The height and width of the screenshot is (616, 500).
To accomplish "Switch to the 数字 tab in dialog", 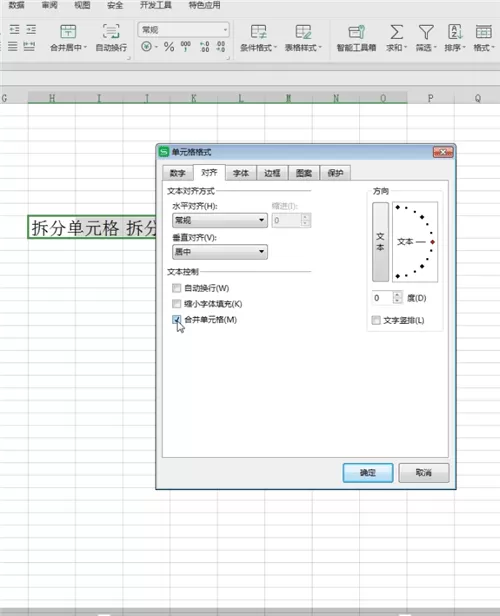I will pos(178,173).
